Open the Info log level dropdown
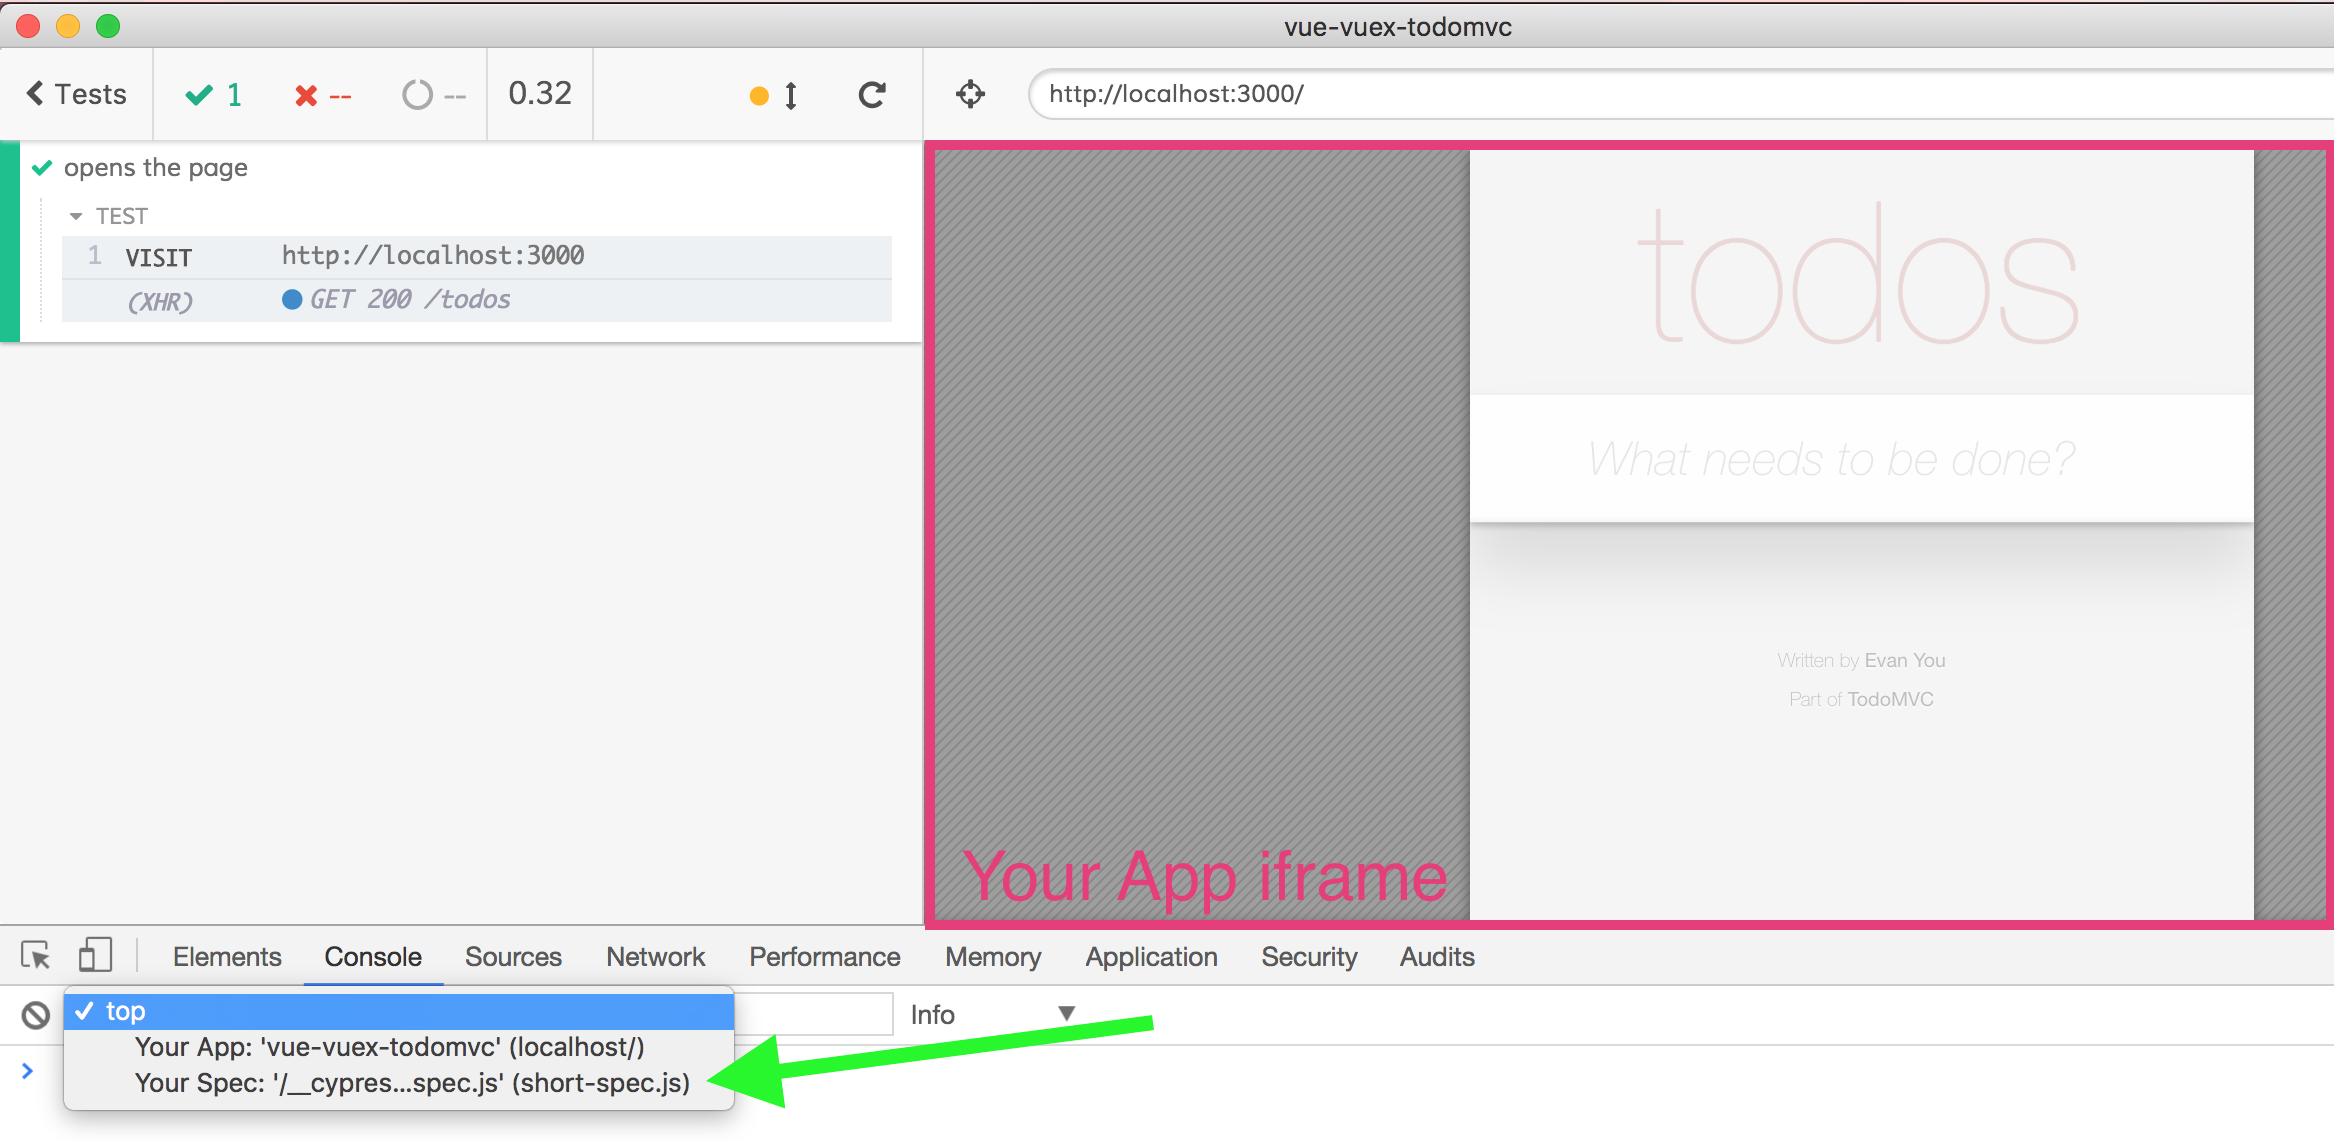Viewport: 2334px width, 1142px height. (990, 1015)
